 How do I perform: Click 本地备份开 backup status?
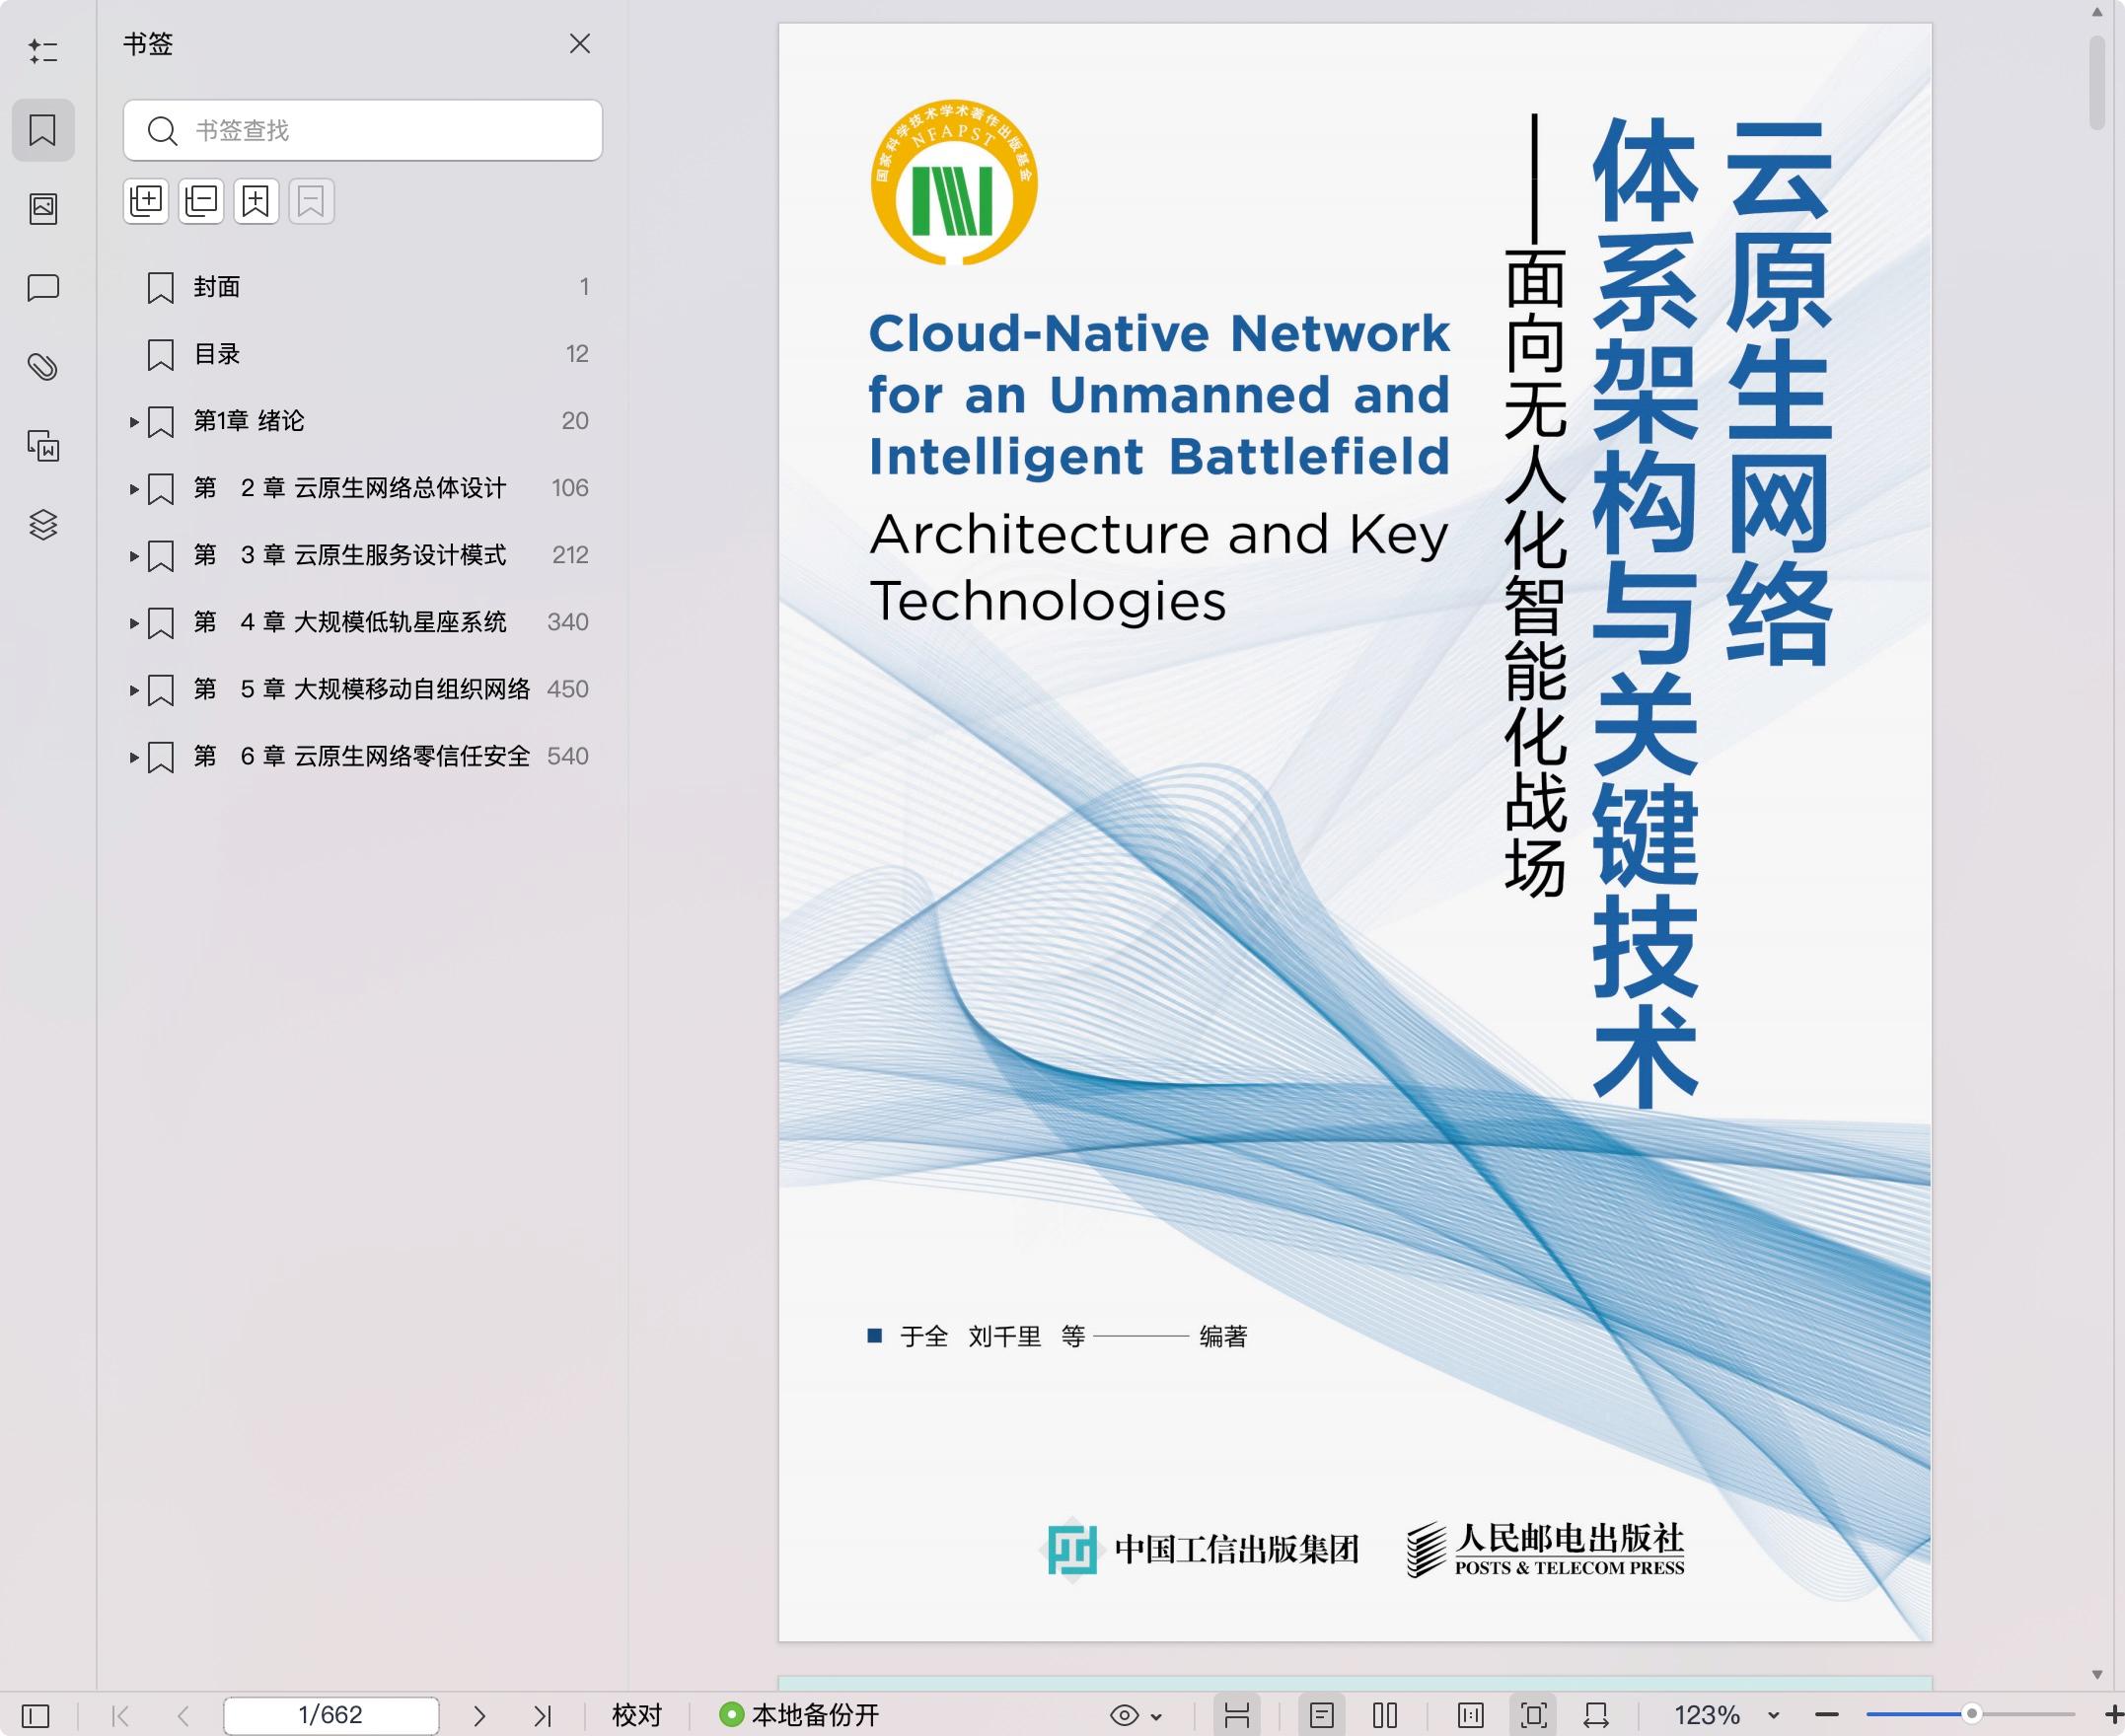click(799, 1716)
